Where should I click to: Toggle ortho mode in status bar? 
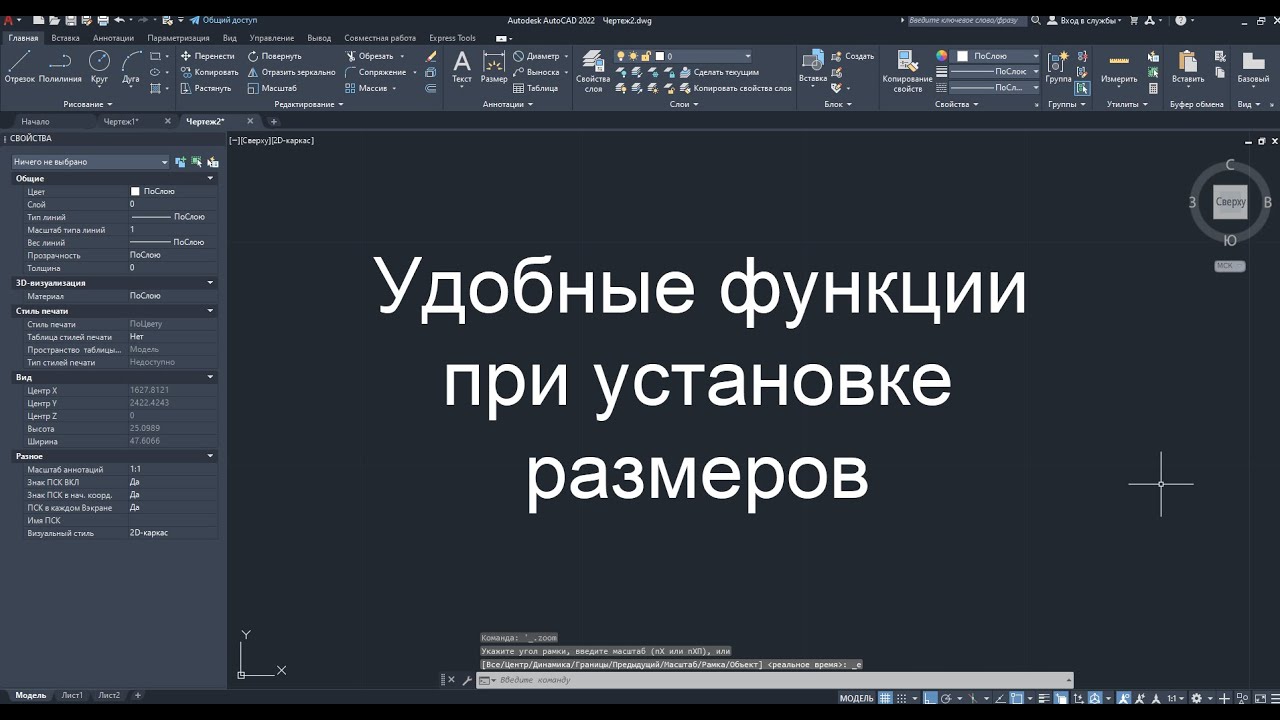coord(930,698)
